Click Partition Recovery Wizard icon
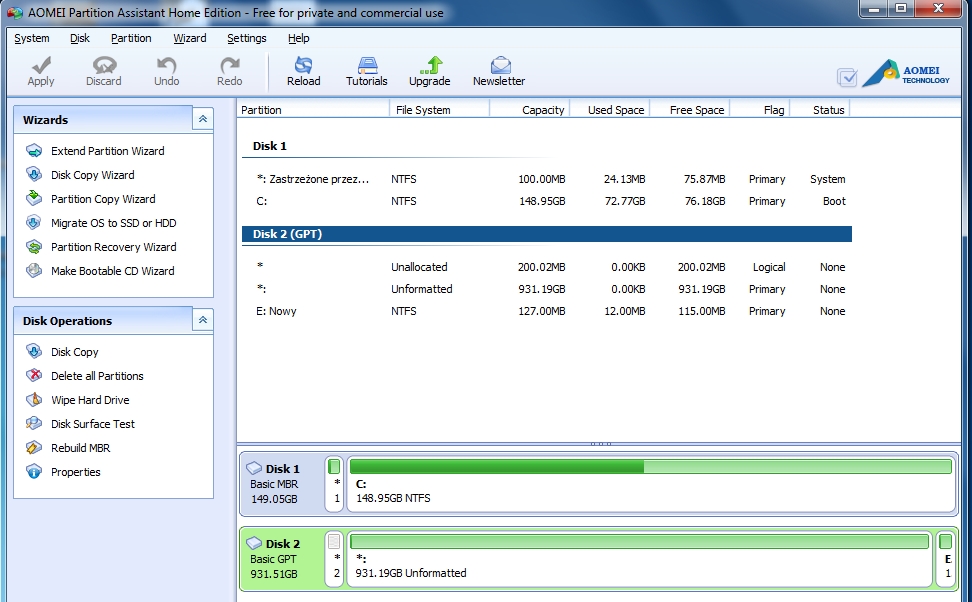The width and height of the screenshot is (972, 602). pos(34,247)
